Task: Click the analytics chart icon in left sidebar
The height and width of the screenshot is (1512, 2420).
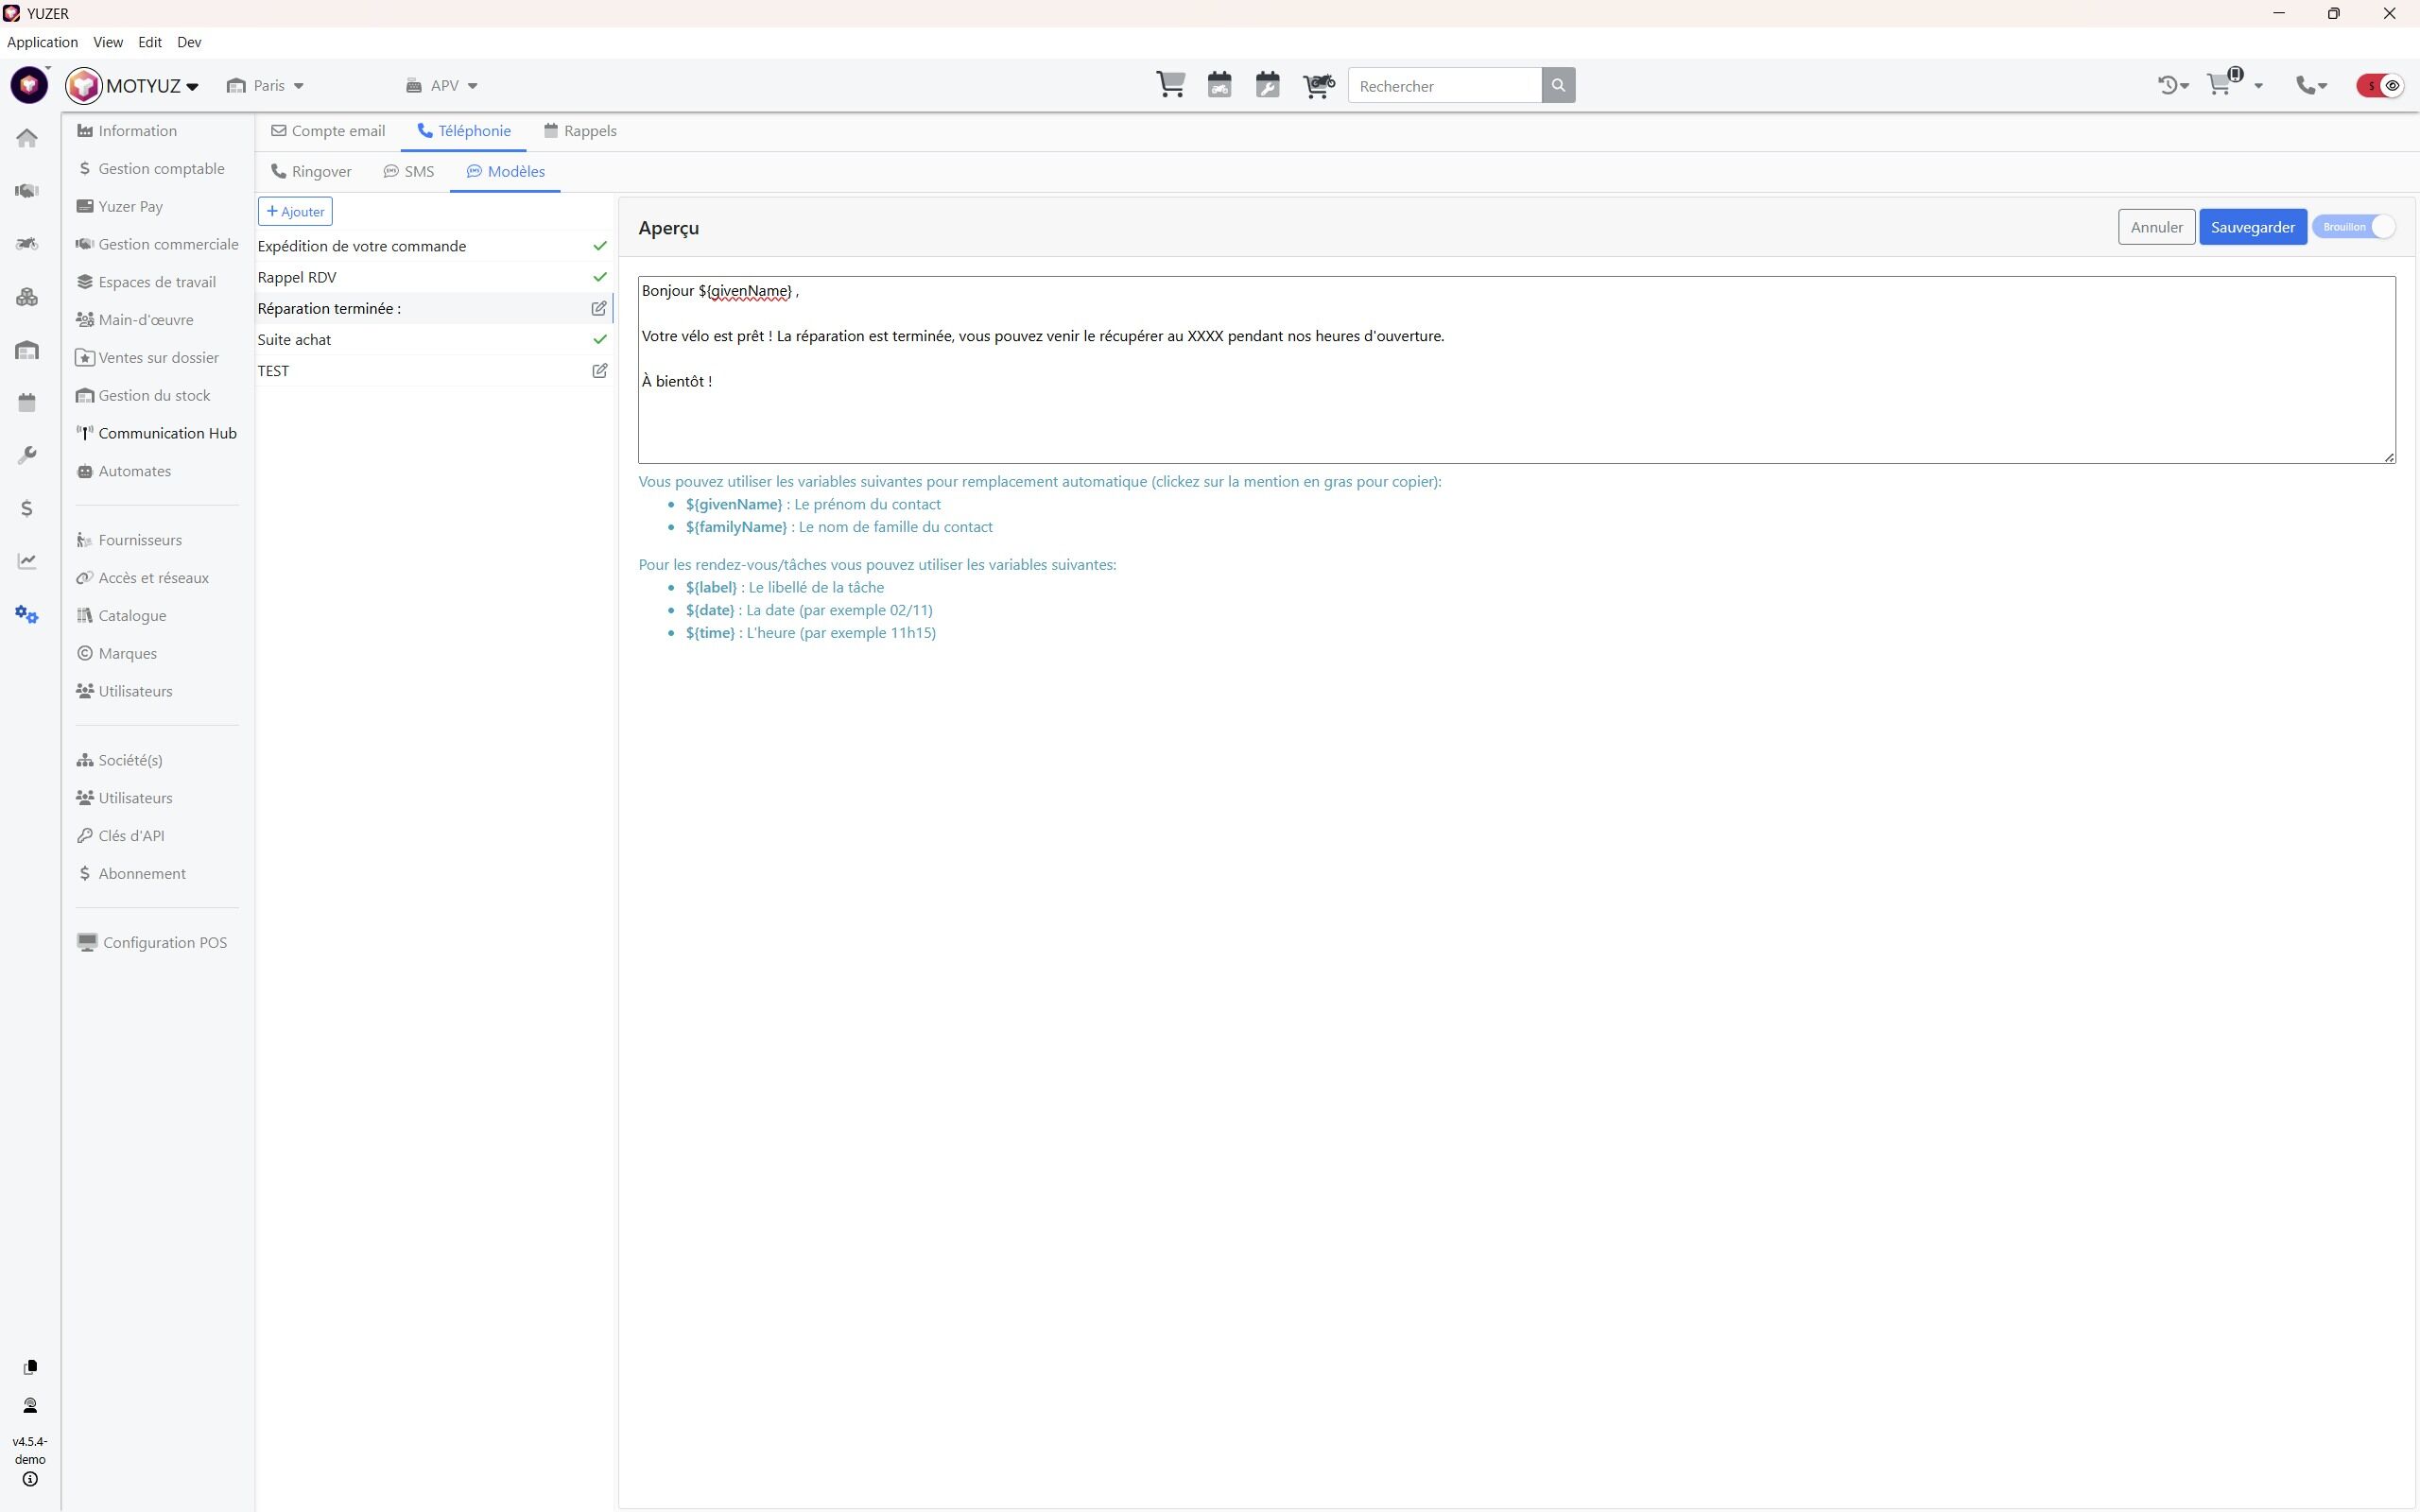Action: pyautogui.click(x=27, y=561)
